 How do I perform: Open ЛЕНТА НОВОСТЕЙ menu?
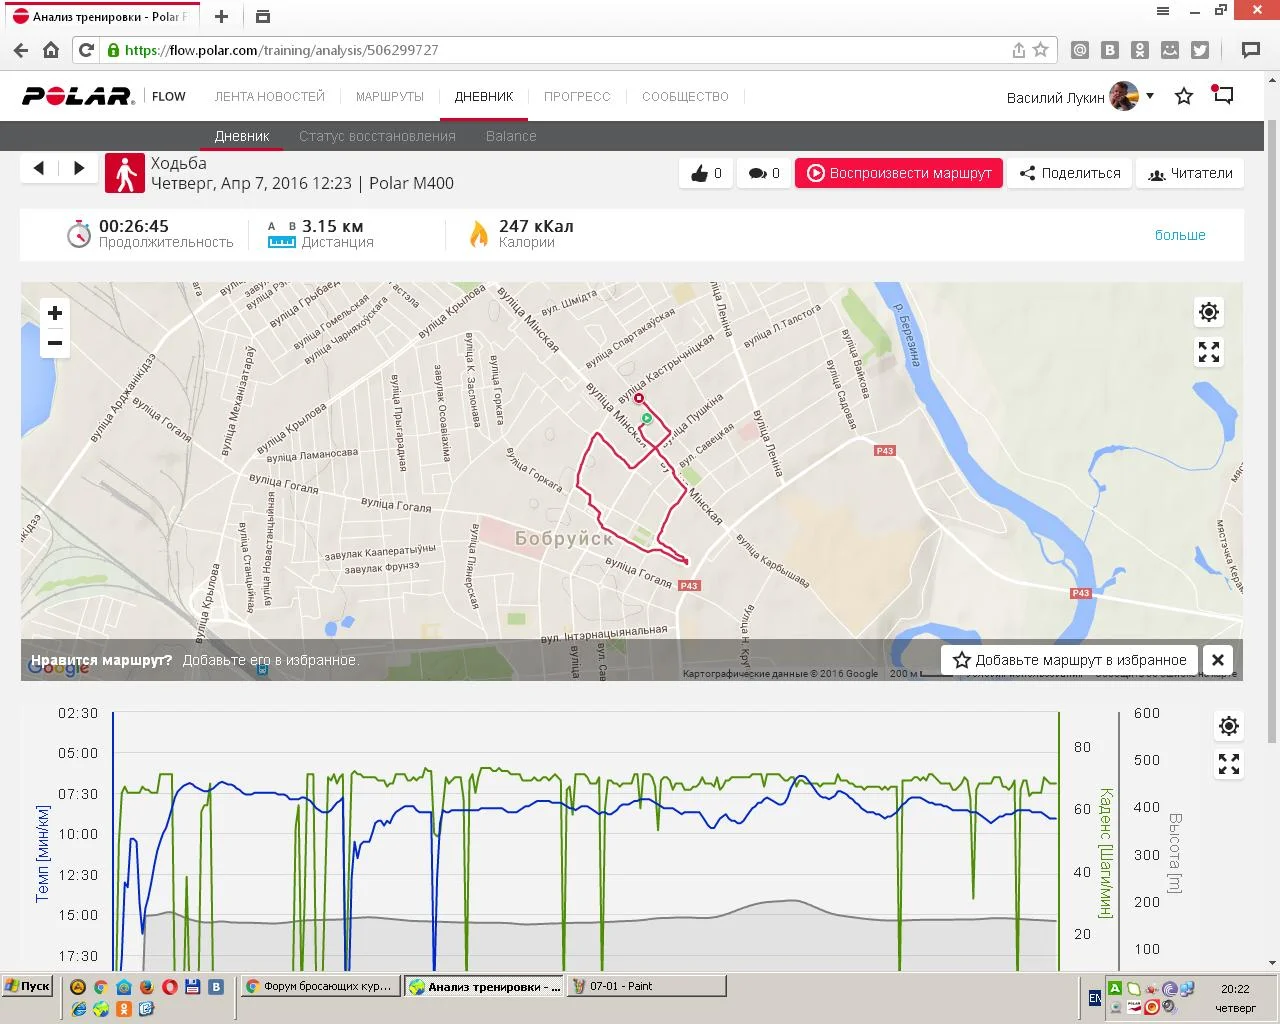[270, 97]
